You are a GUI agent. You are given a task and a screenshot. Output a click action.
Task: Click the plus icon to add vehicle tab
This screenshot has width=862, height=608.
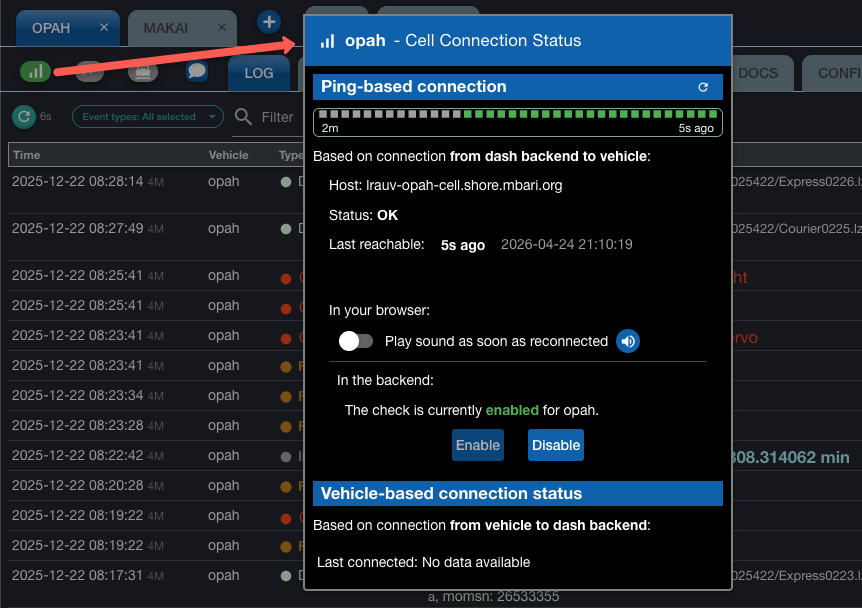(x=268, y=21)
